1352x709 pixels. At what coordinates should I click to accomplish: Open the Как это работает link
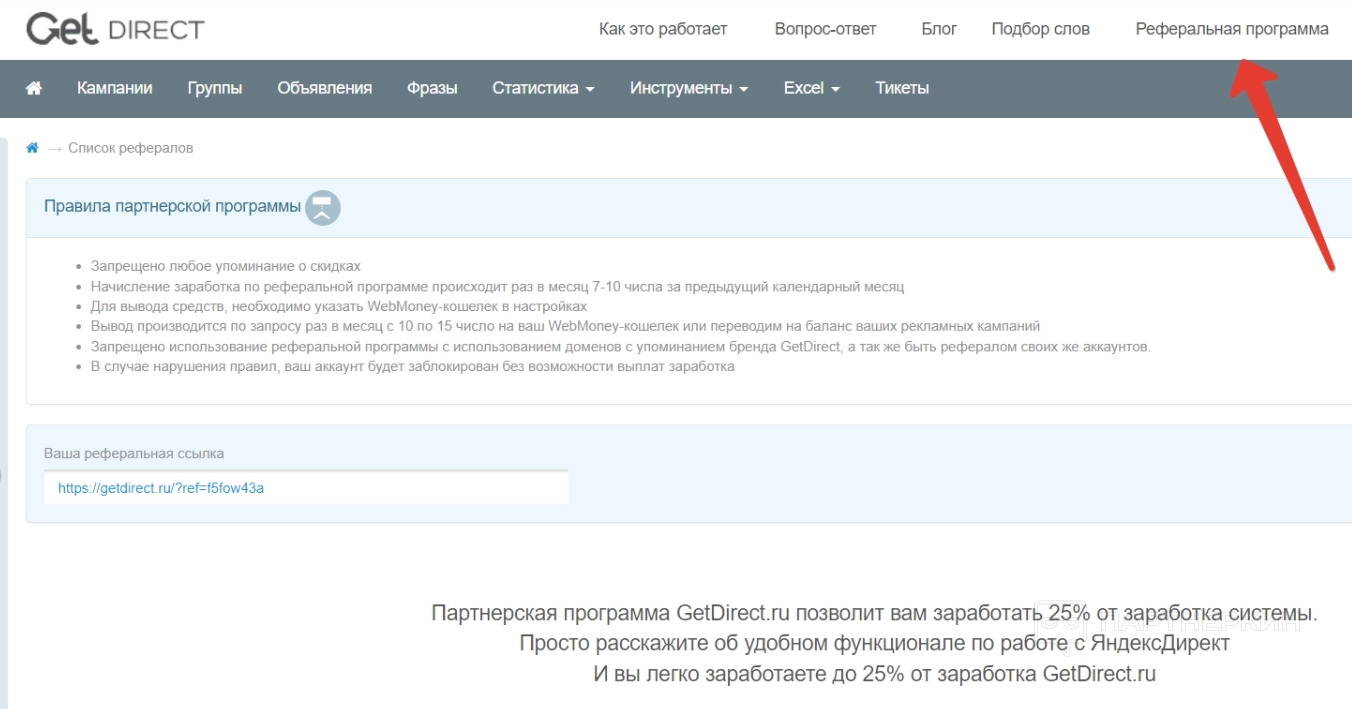tap(663, 29)
